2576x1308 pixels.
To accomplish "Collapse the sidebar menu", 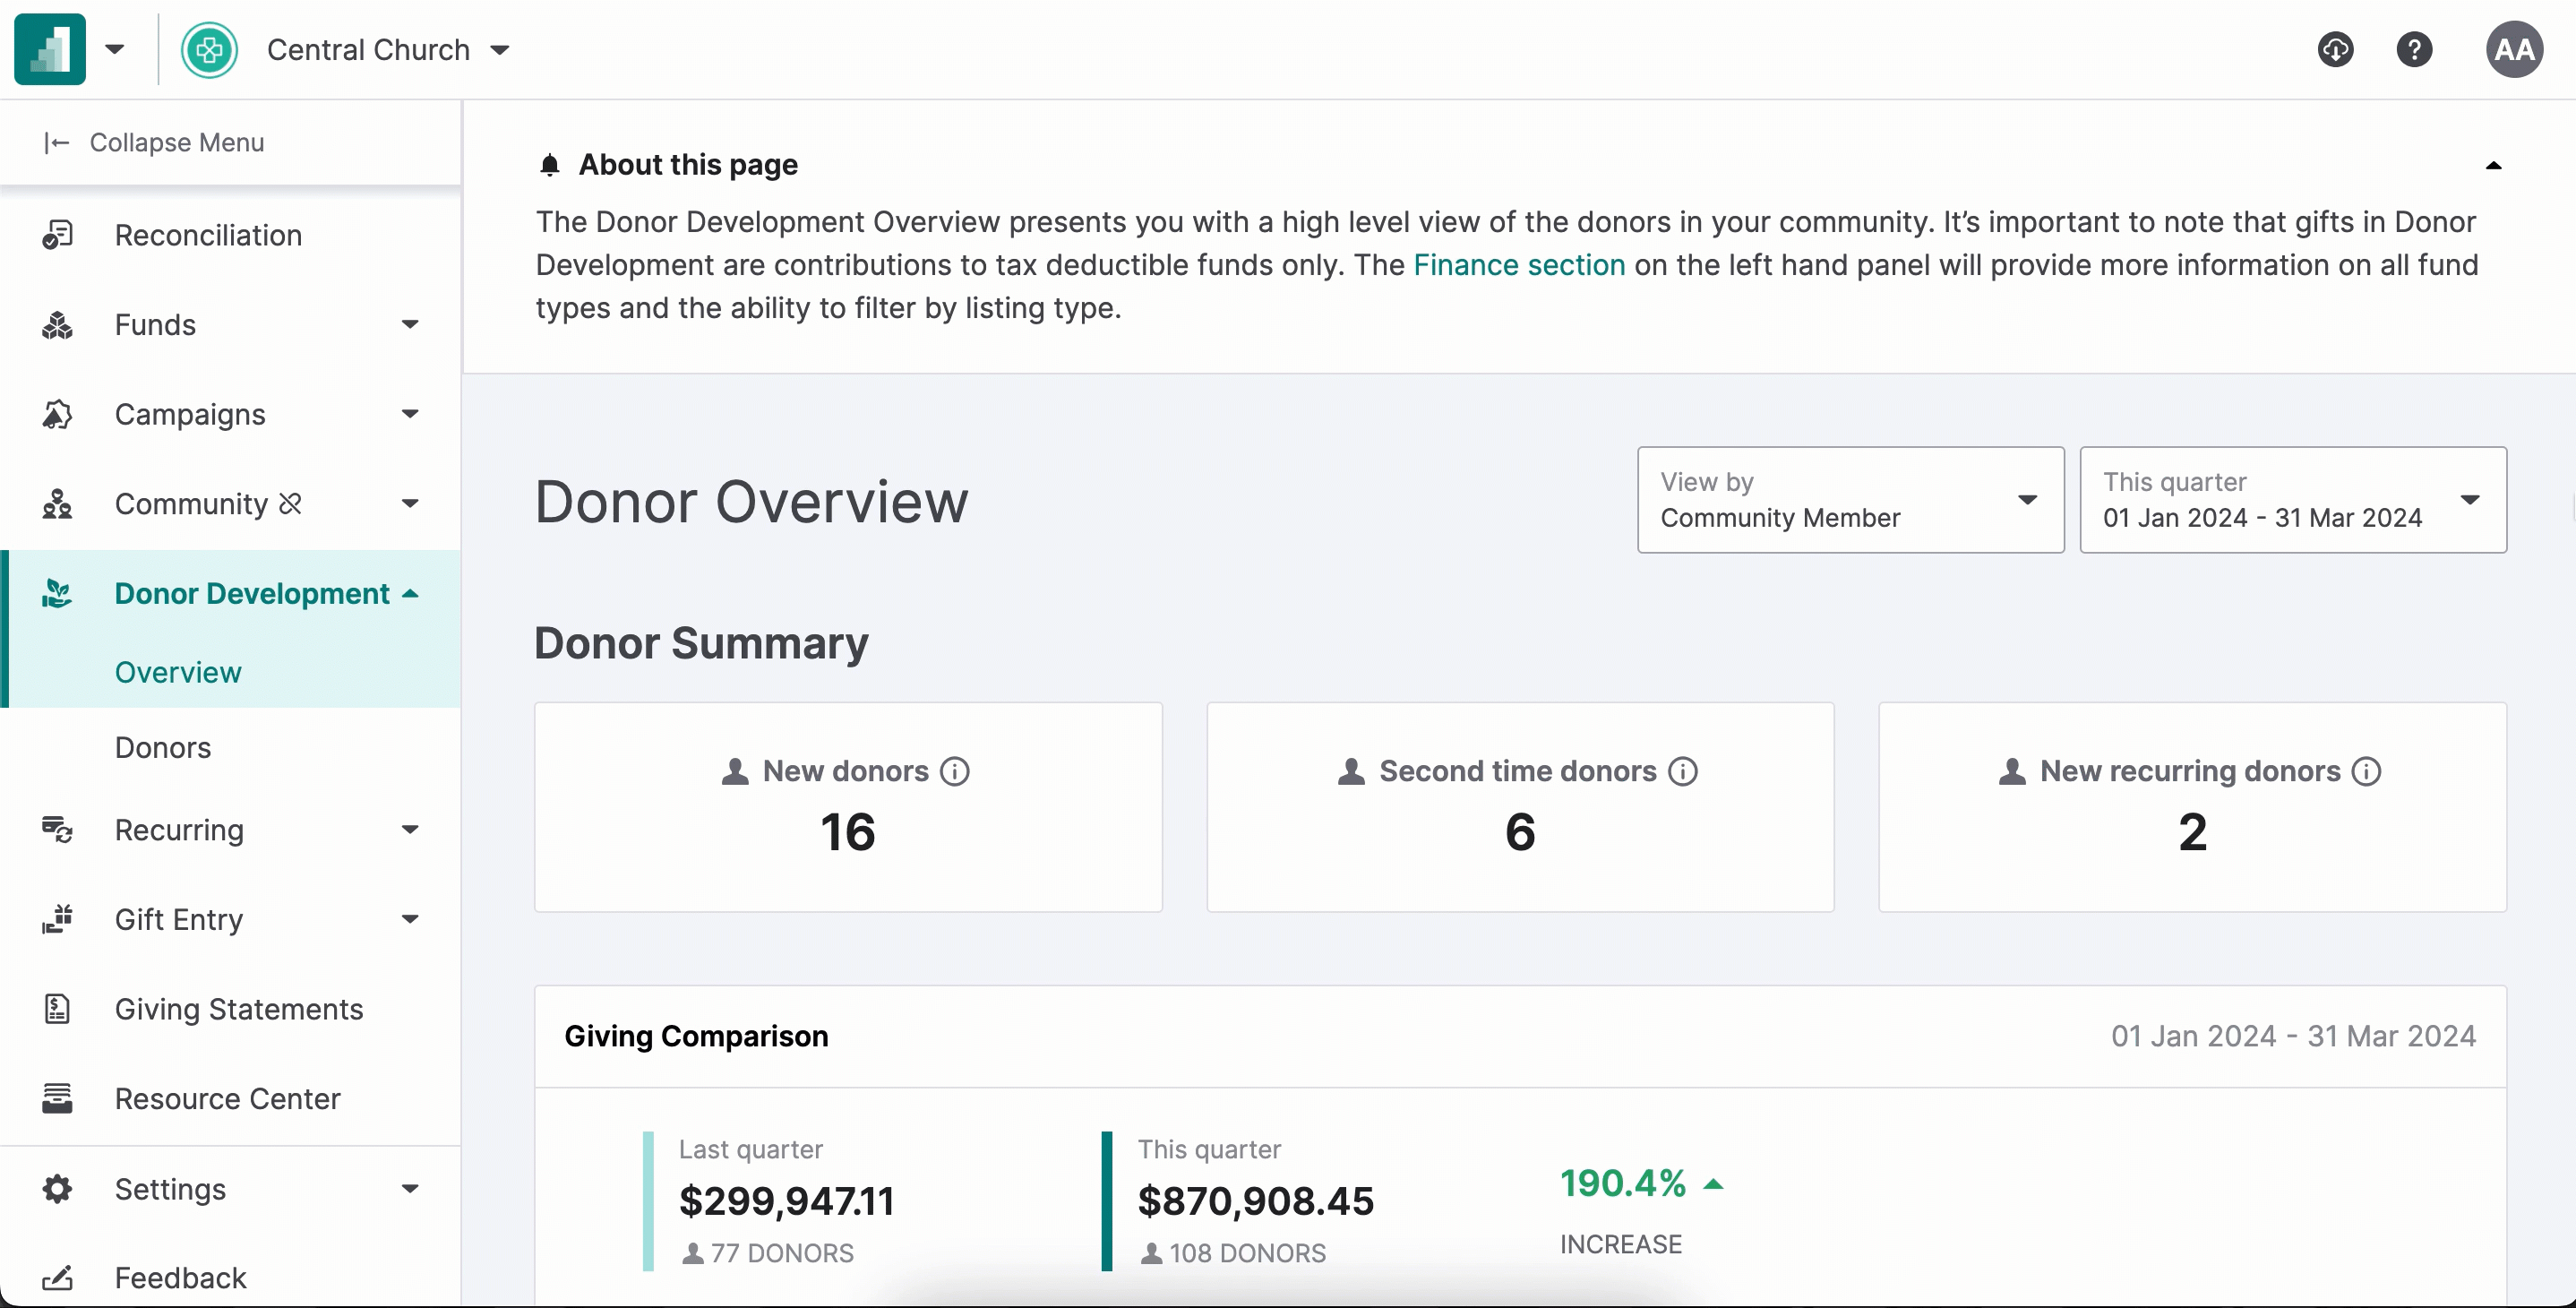I will 155,143.
